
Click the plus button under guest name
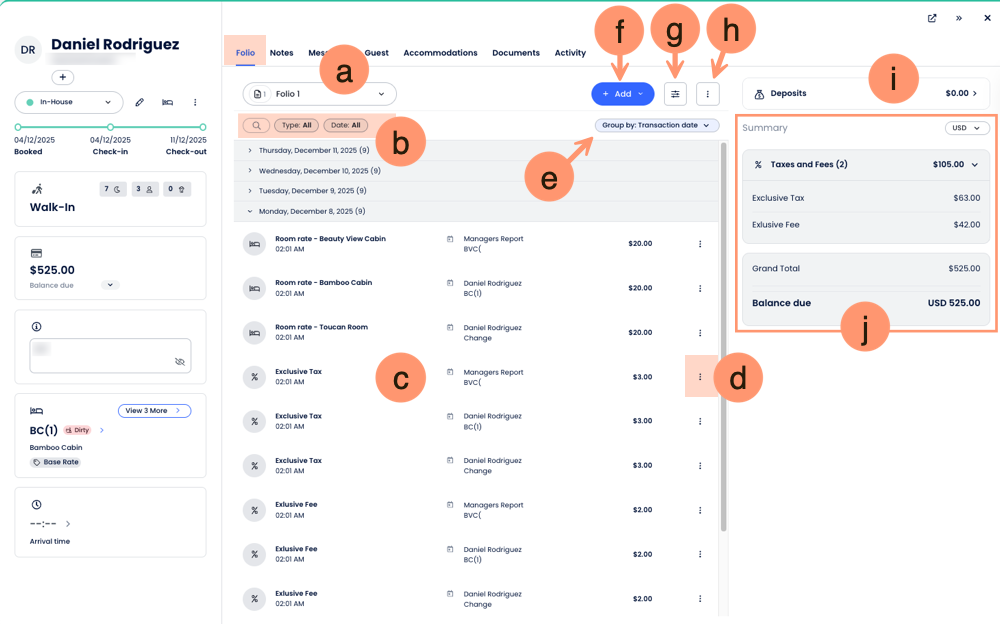pyautogui.click(x=63, y=77)
